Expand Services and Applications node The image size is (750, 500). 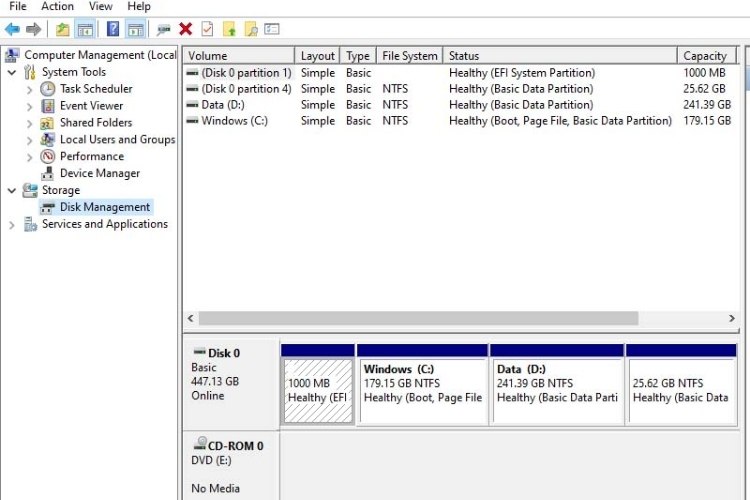[12, 224]
